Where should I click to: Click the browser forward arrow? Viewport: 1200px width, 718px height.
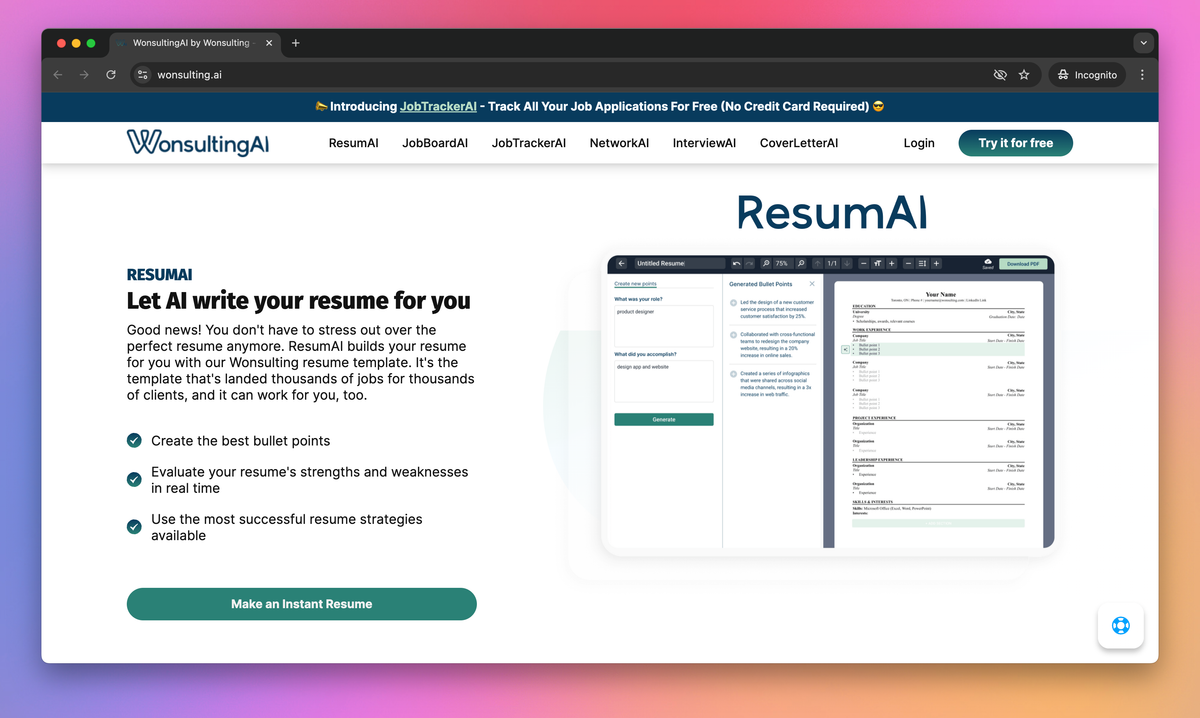pyautogui.click(x=84, y=75)
